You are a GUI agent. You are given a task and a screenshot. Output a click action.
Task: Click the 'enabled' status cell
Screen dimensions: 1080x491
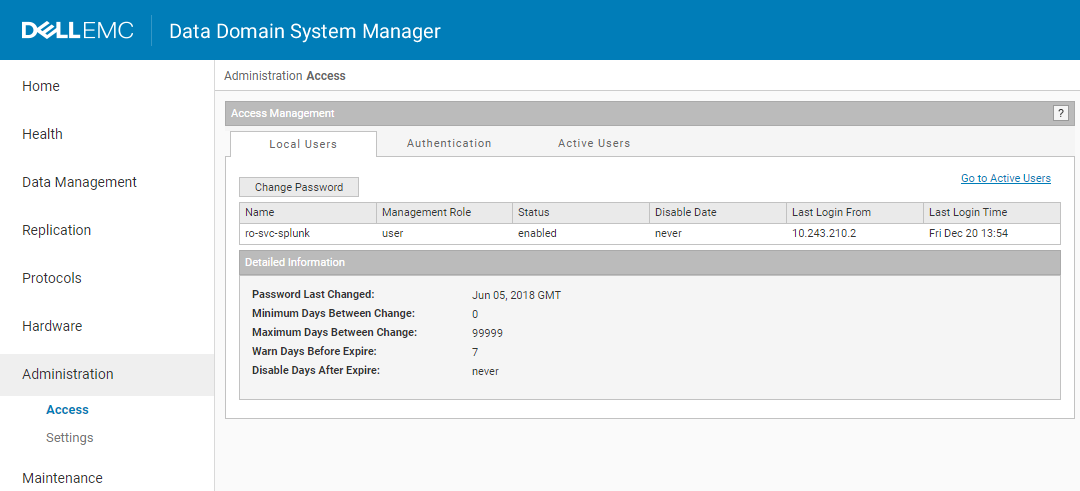(x=537, y=233)
